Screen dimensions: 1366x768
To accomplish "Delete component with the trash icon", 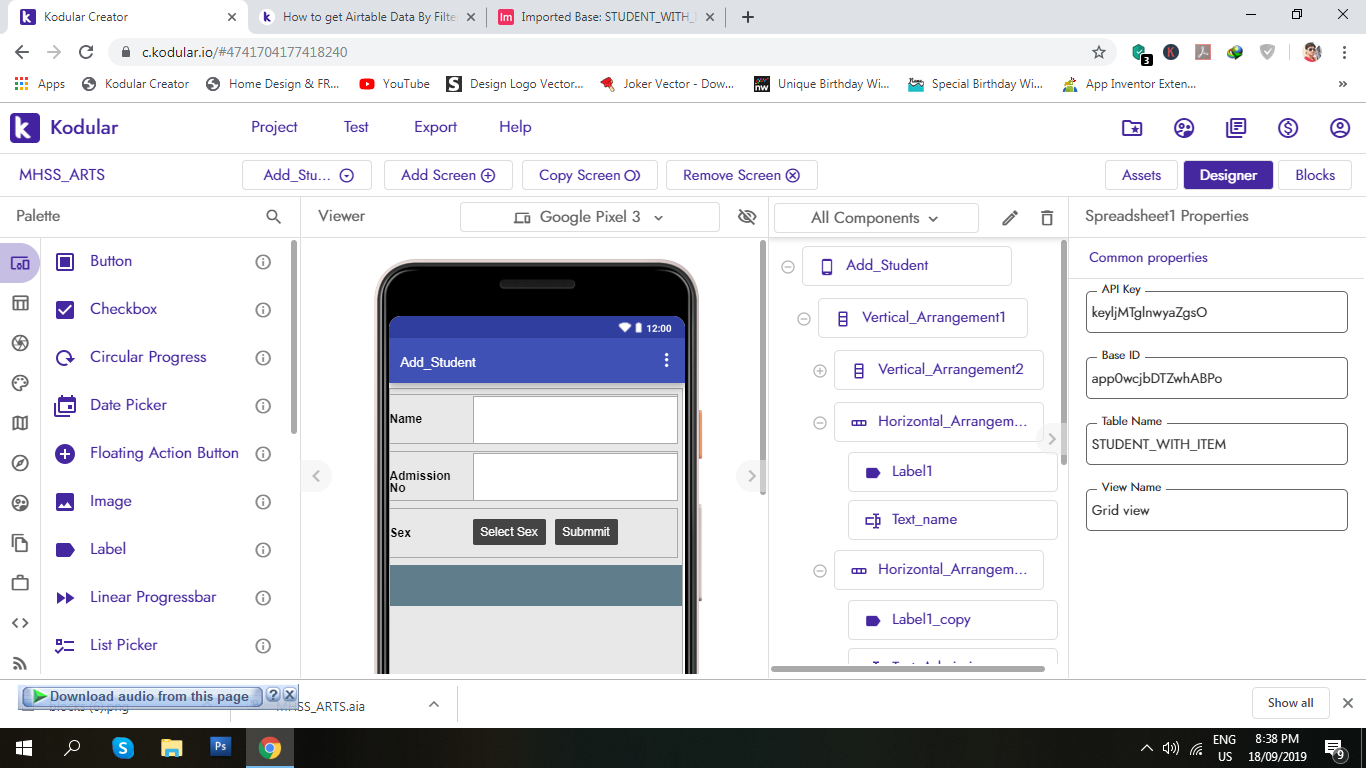I will tap(1047, 218).
